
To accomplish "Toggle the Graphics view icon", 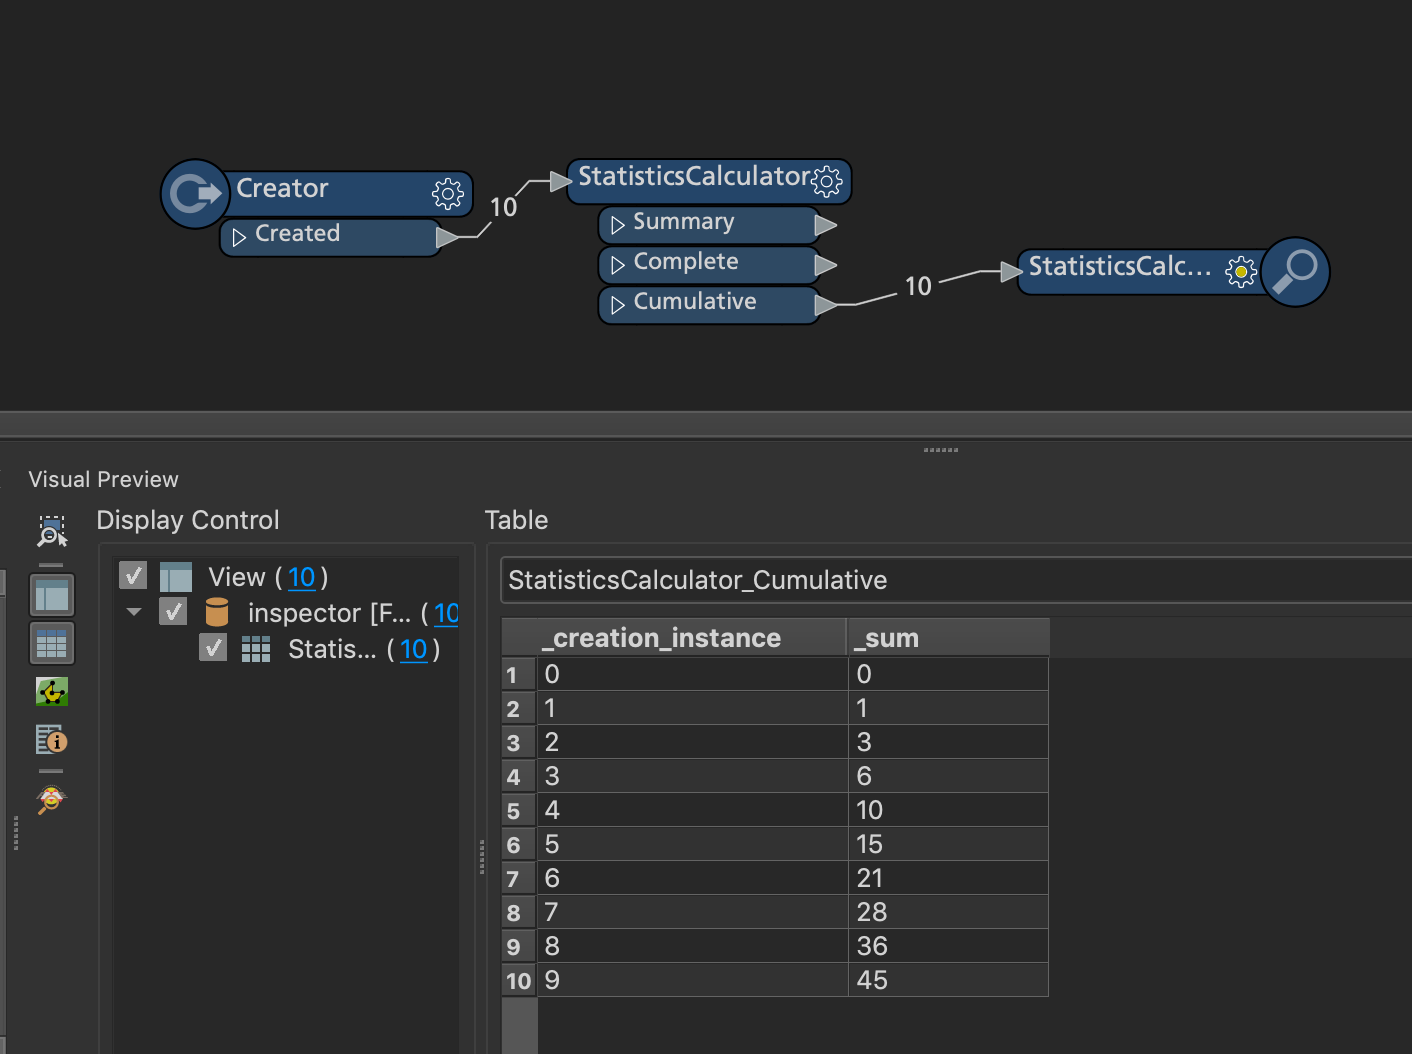I will (x=52, y=691).
